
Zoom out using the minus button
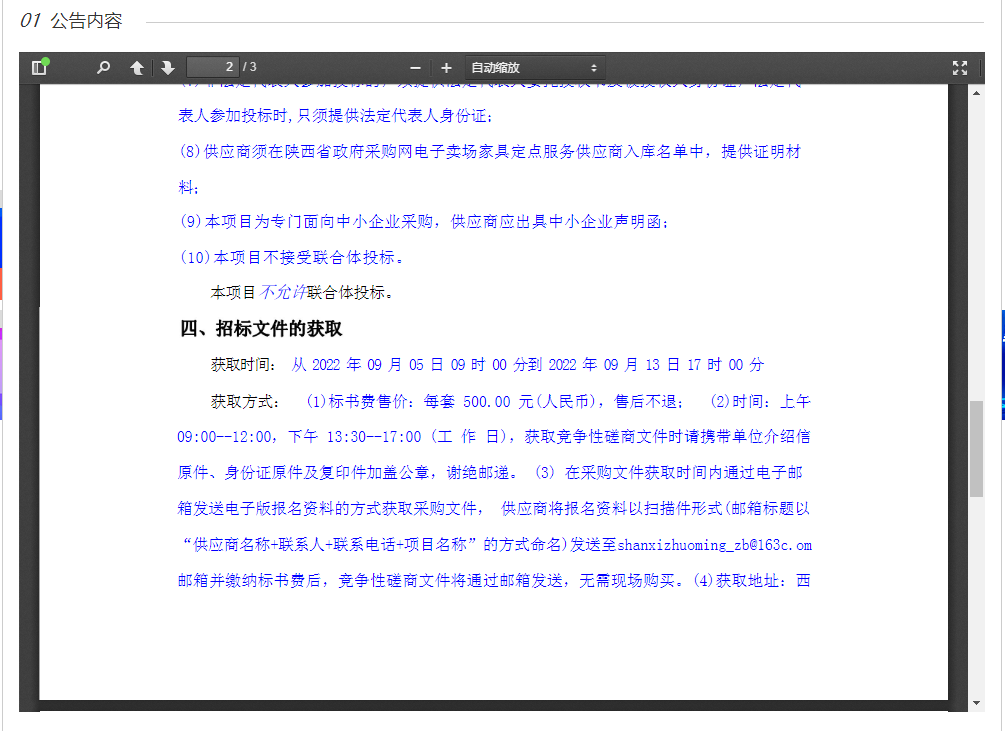click(415, 68)
